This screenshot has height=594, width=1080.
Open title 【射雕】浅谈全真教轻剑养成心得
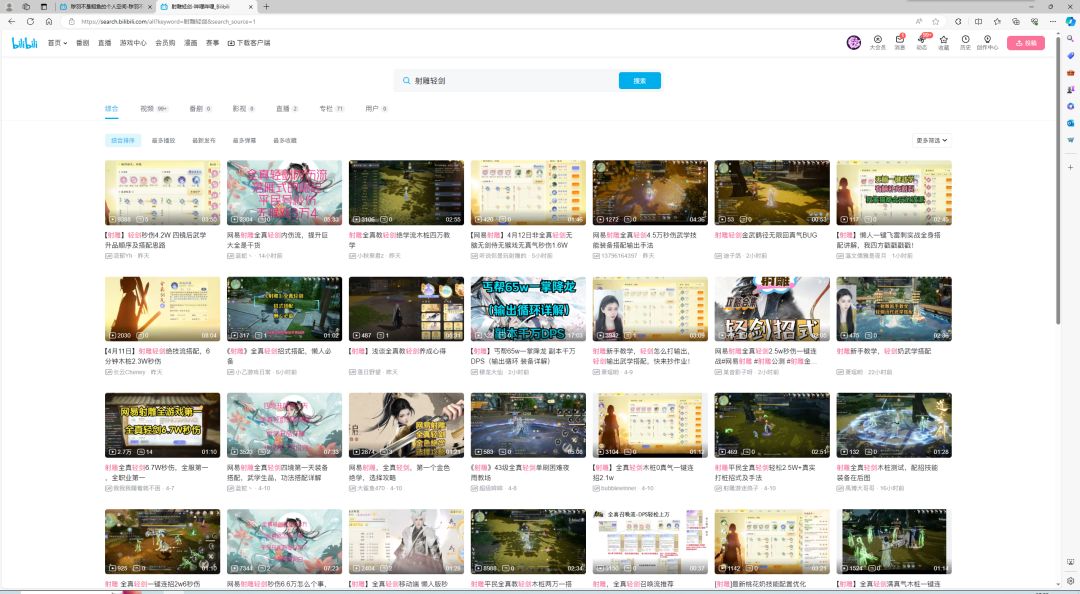(397, 351)
